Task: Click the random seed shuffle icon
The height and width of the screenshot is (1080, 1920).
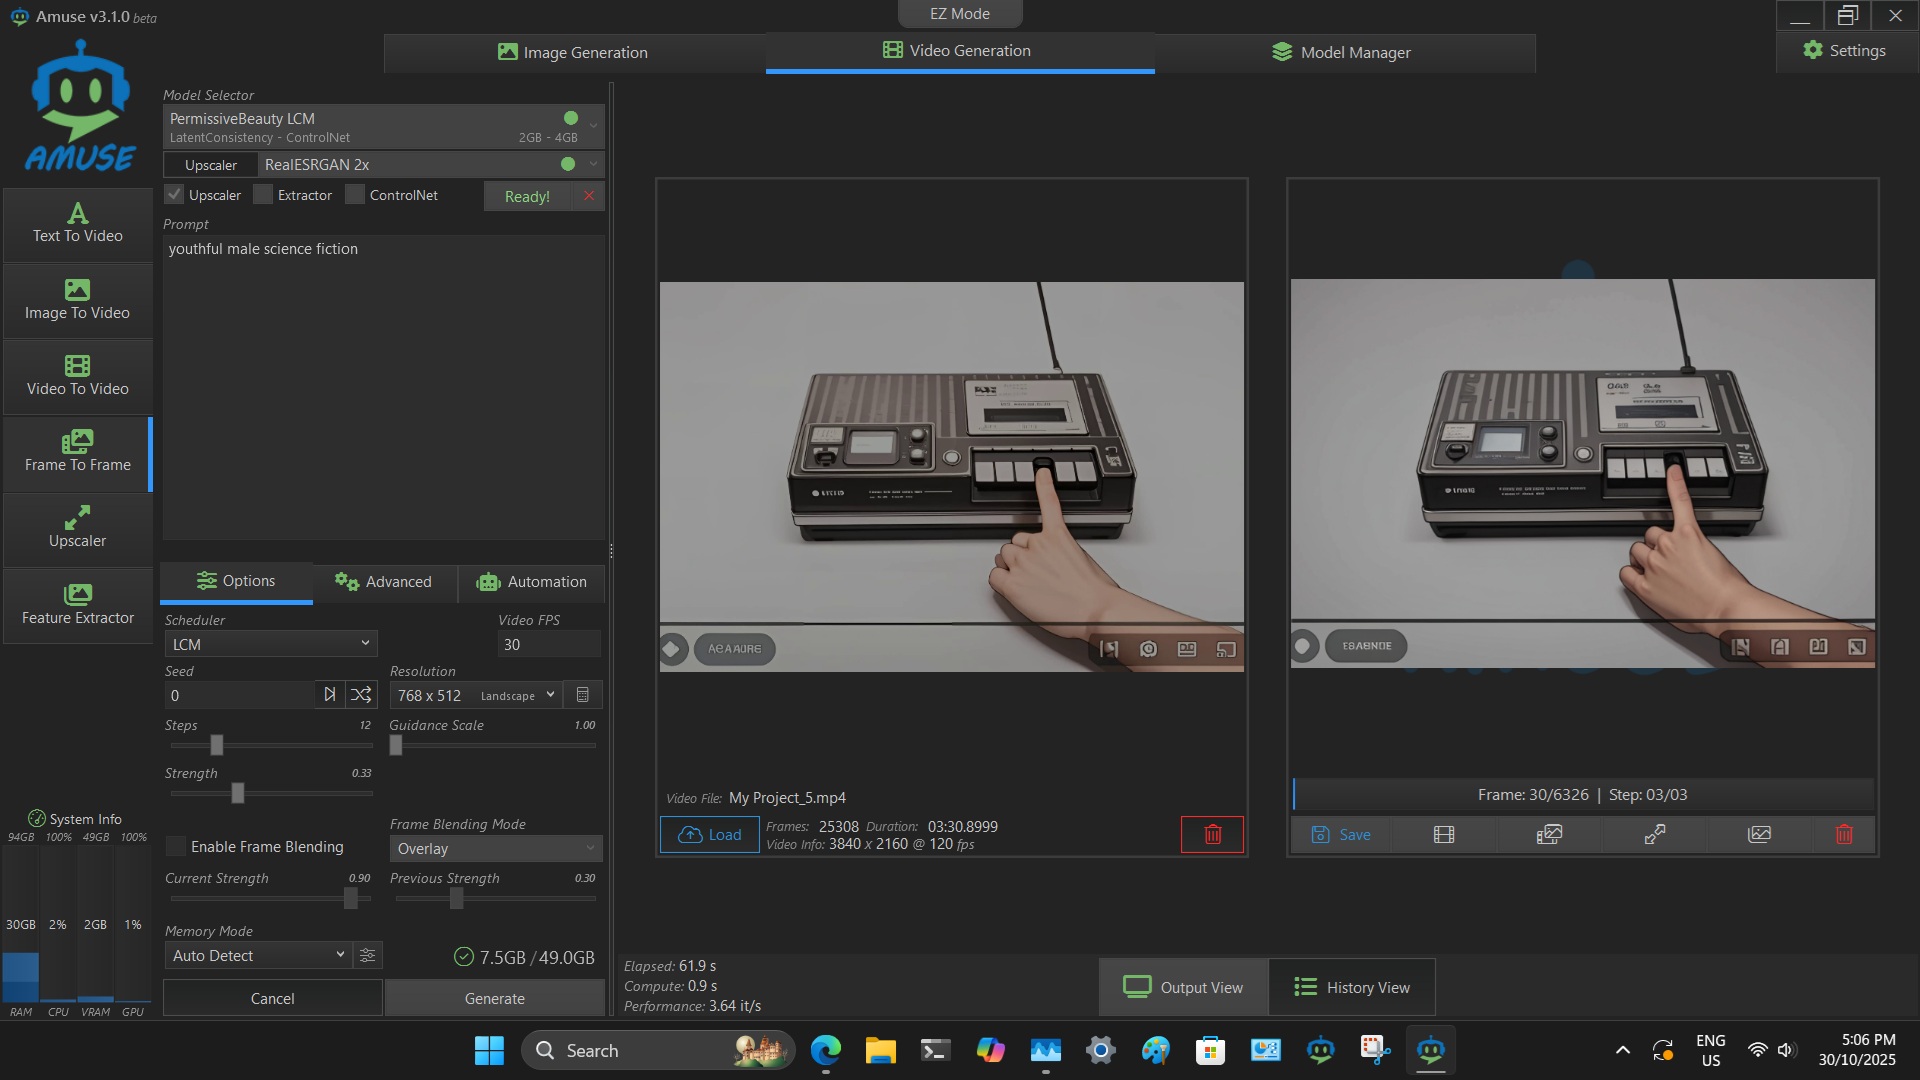Action: tap(361, 695)
